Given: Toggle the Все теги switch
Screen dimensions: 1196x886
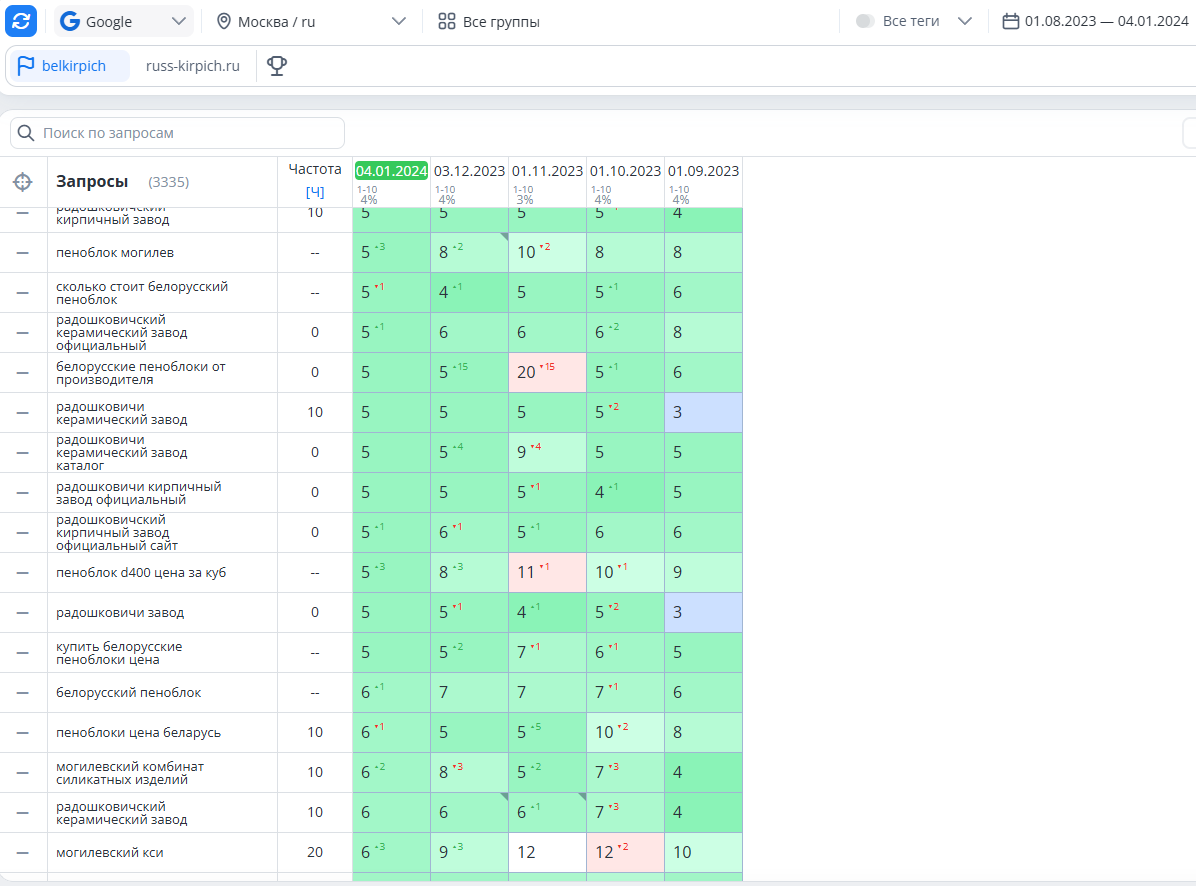Looking at the screenshot, I should pyautogui.click(x=865, y=21).
